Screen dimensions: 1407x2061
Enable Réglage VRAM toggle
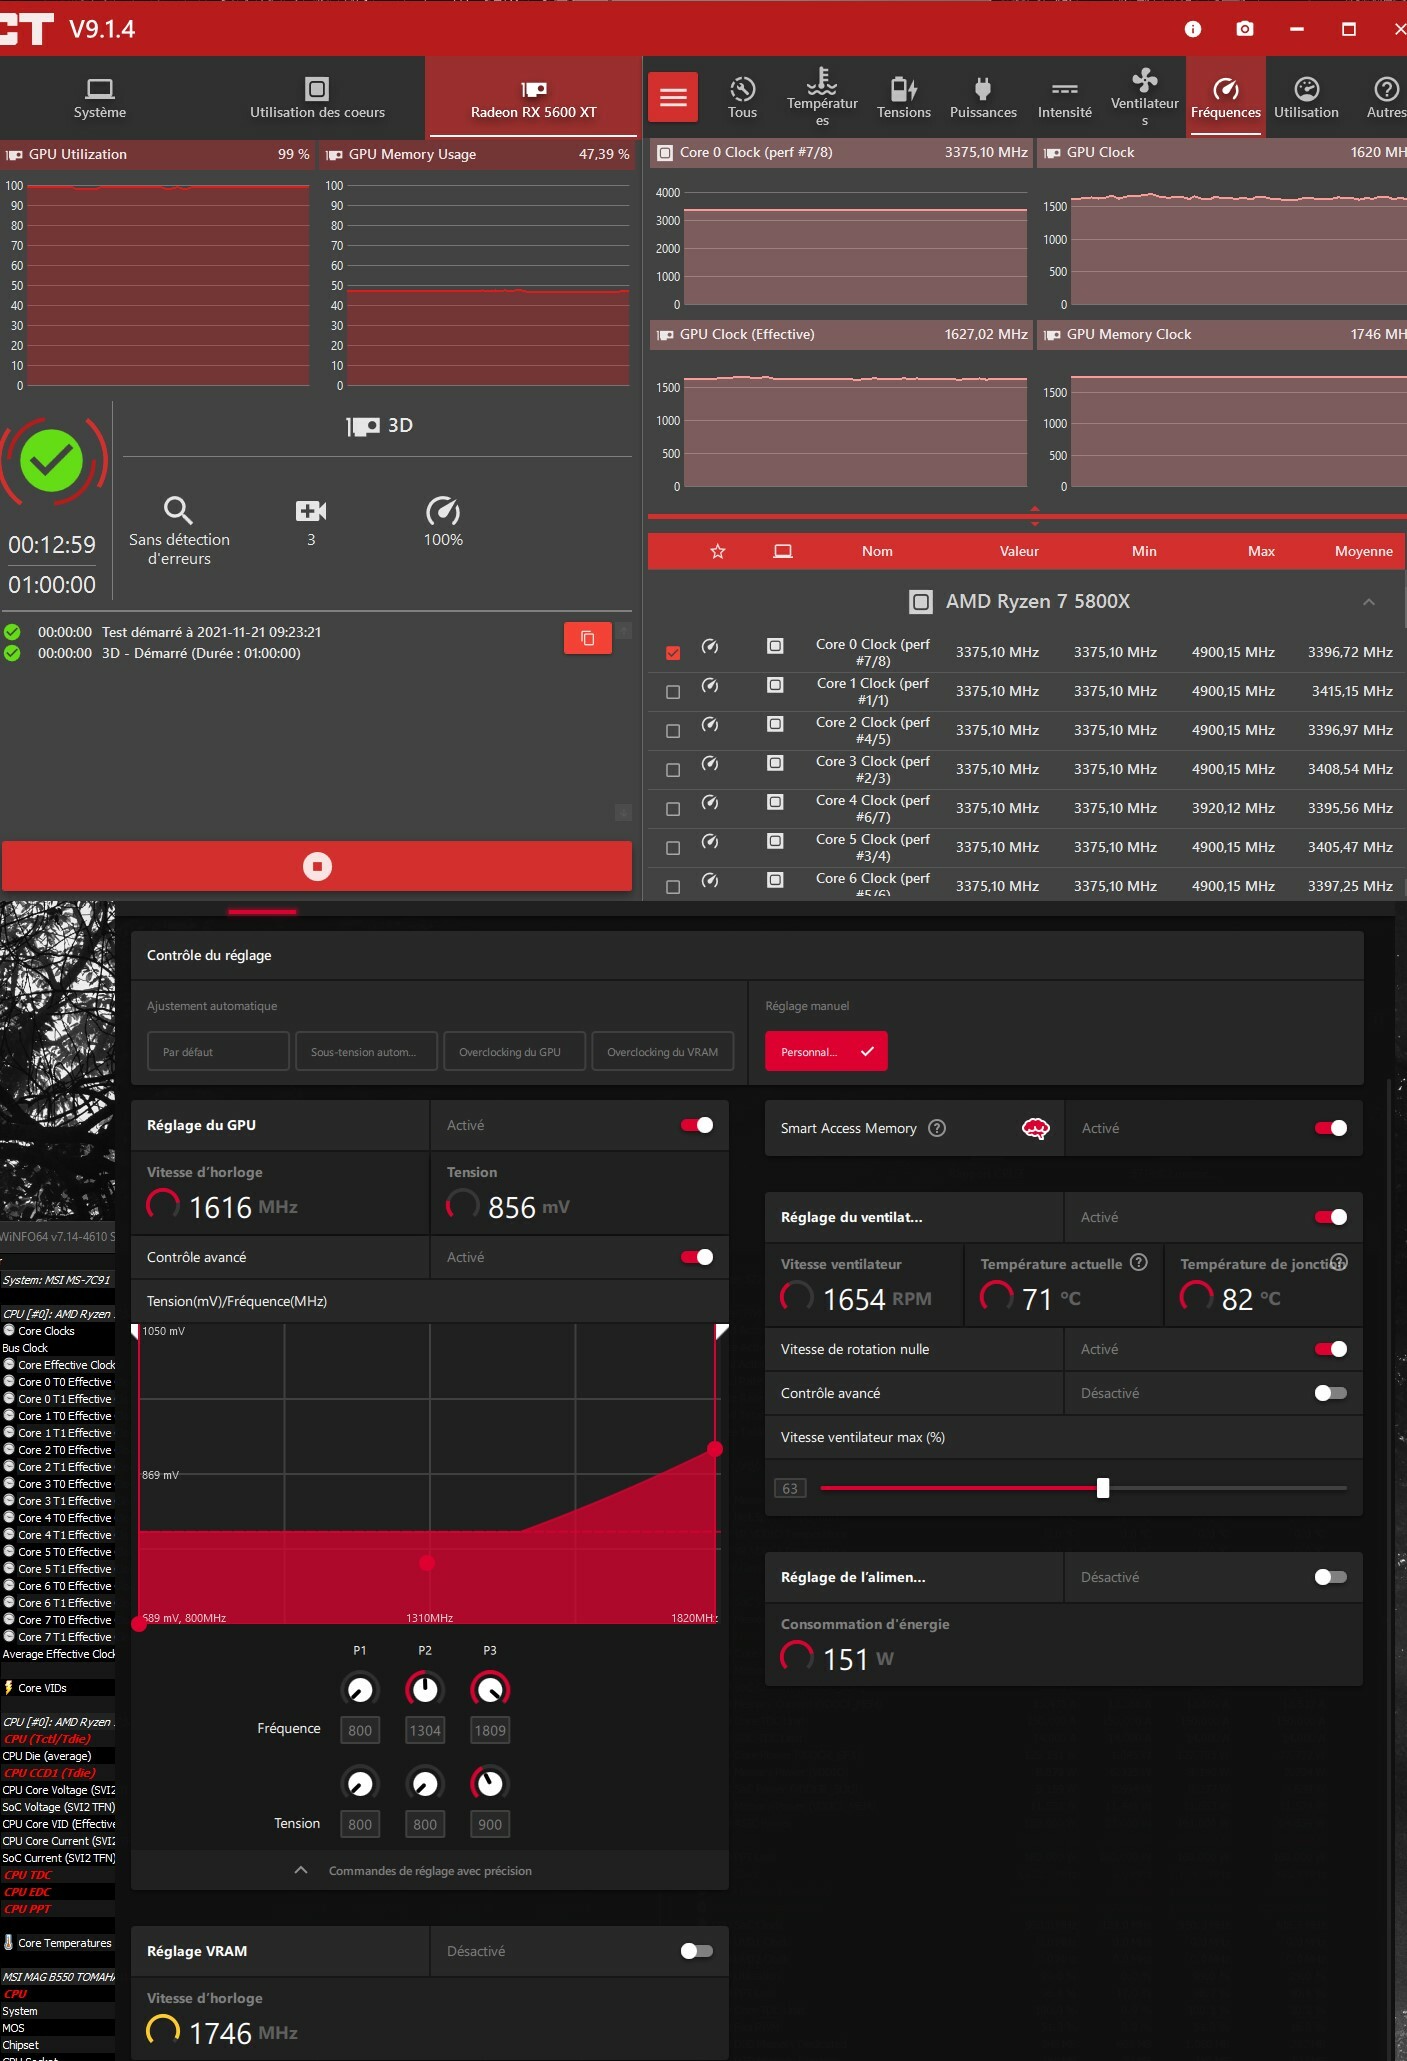(697, 1951)
